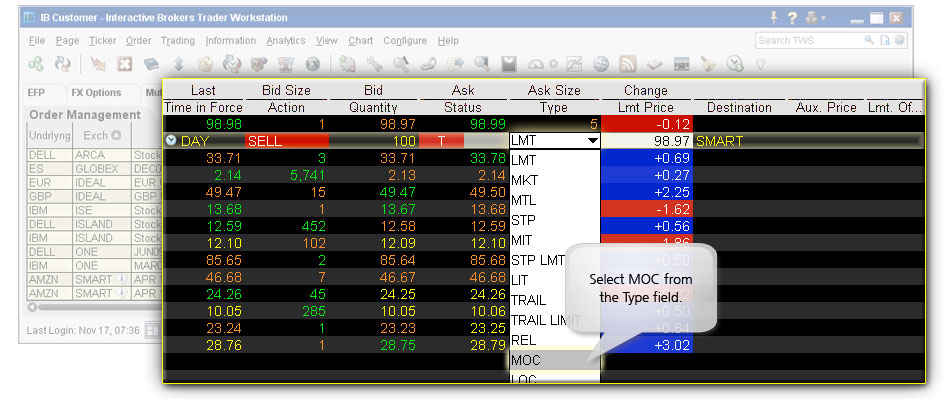Open dropdown arrow beside network icon
Screen dimensions: 948x400
823,18
